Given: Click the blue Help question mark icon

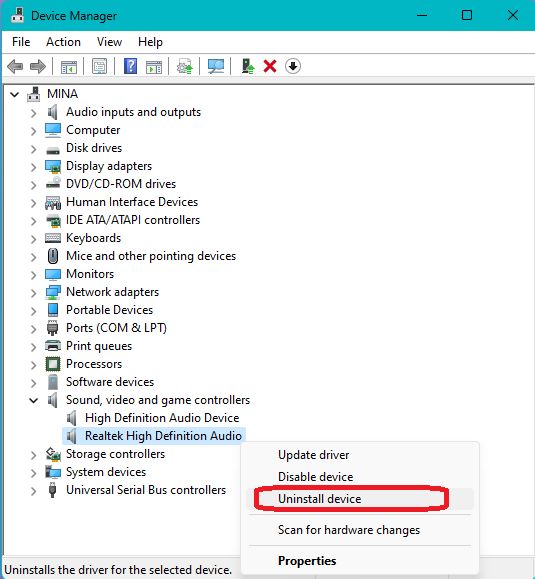Looking at the screenshot, I should coord(130,66).
